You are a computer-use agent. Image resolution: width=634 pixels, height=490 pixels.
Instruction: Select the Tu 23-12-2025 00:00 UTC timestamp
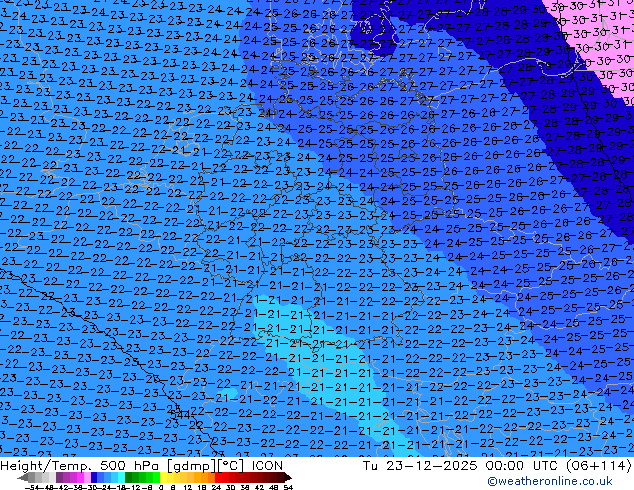click(x=461, y=466)
